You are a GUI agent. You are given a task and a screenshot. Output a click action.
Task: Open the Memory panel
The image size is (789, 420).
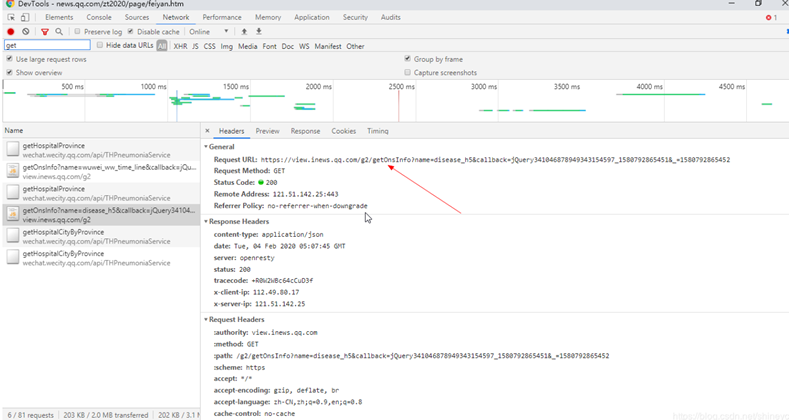click(268, 17)
